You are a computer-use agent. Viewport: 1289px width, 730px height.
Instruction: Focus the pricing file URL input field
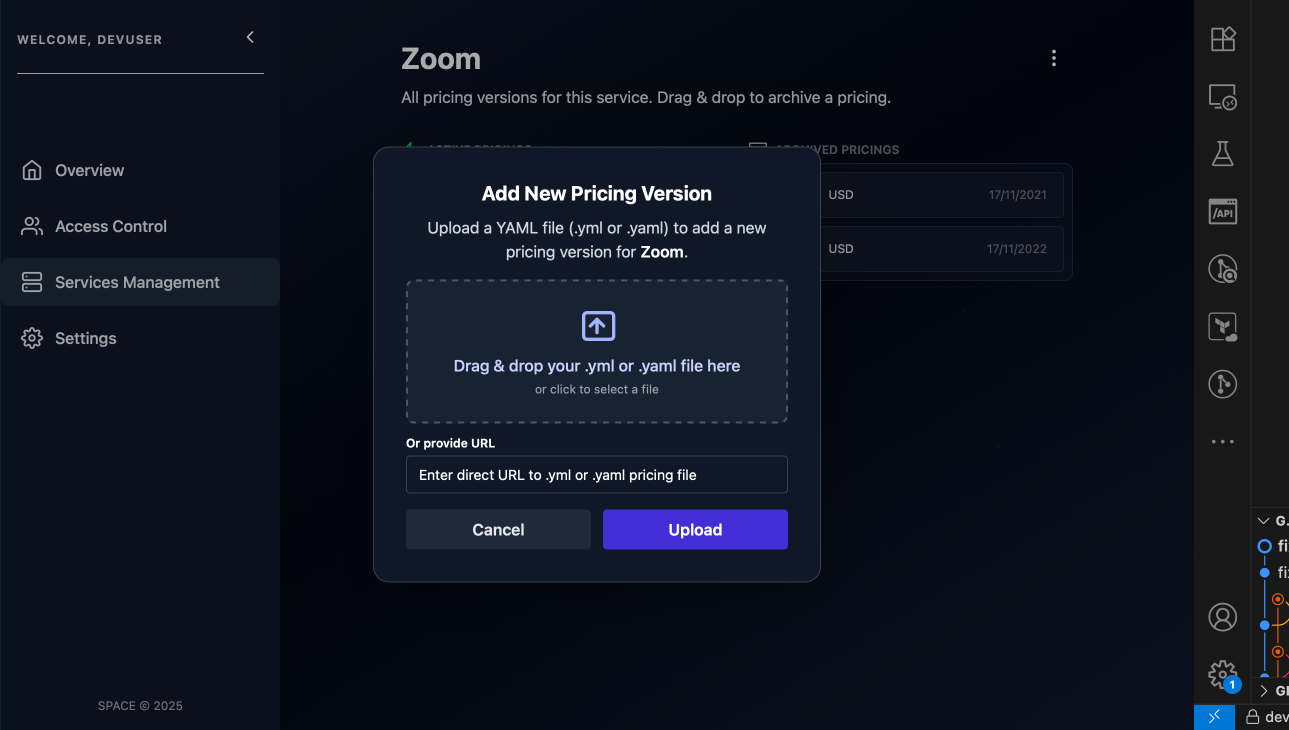point(597,475)
